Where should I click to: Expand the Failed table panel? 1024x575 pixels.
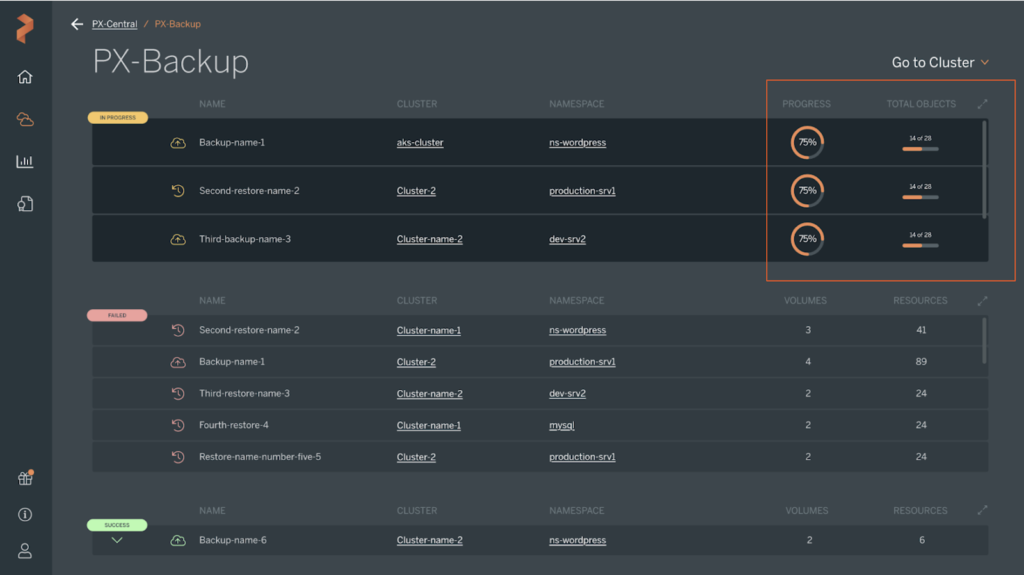(982, 300)
